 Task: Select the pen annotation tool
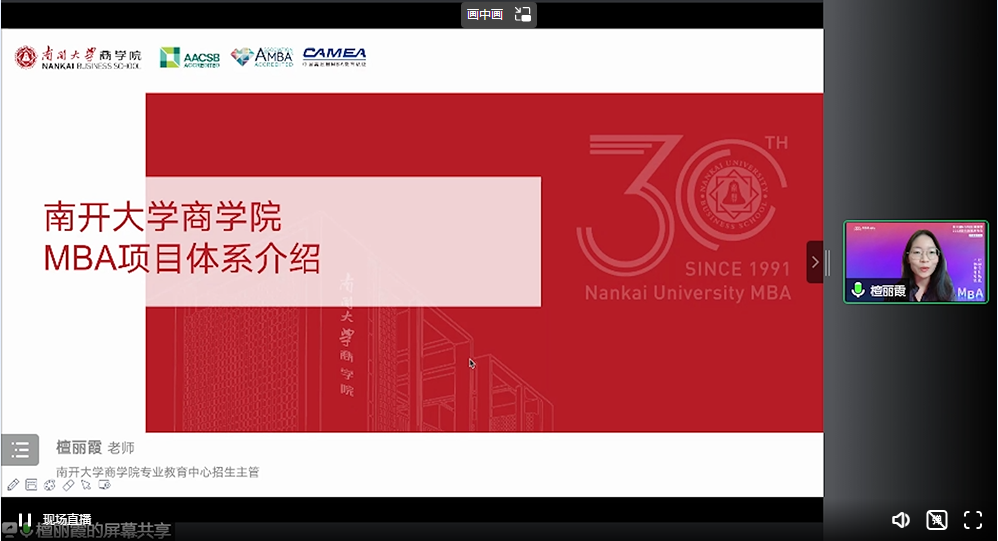(13, 485)
